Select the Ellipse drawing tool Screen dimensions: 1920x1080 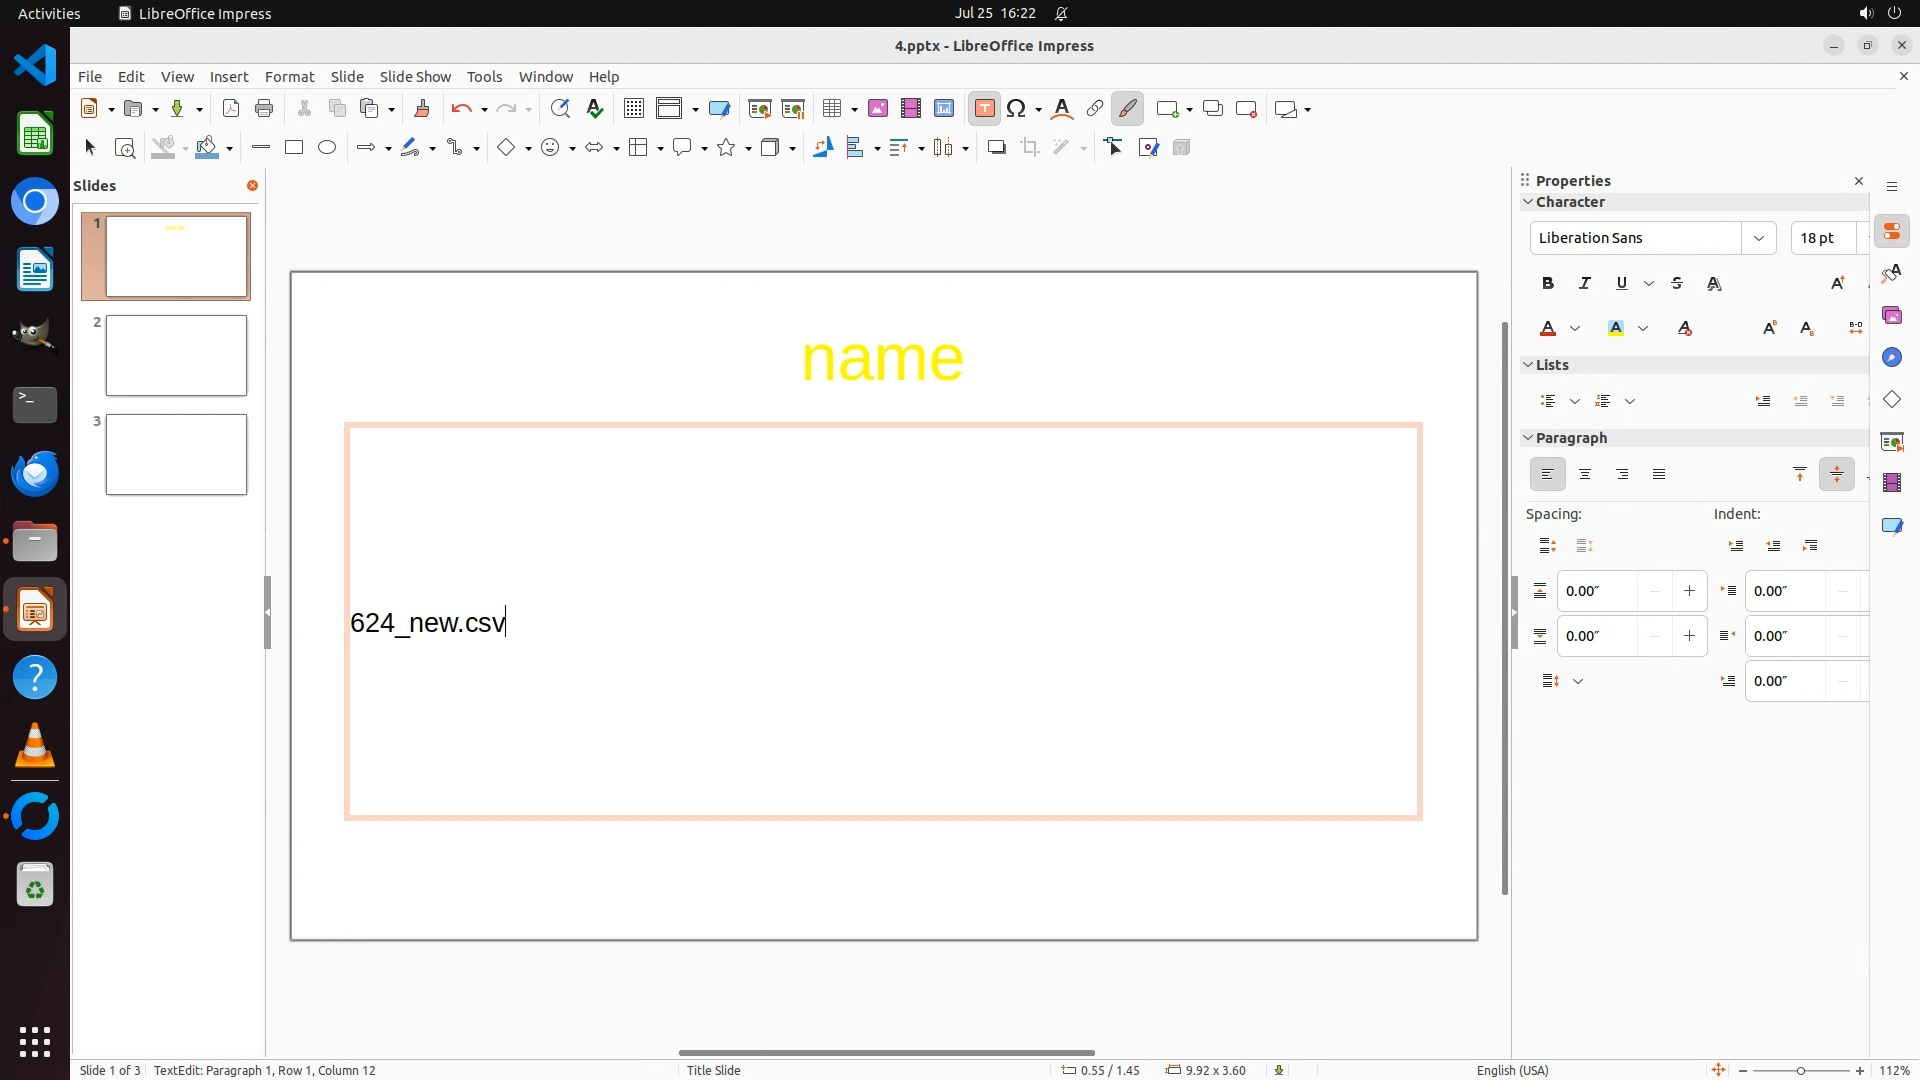tap(327, 148)
